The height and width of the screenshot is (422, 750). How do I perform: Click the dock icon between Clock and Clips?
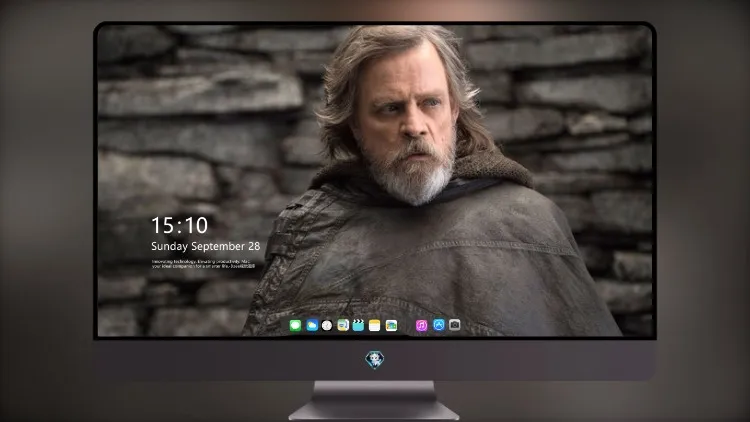pyautogui.click(x=343, y=325)
